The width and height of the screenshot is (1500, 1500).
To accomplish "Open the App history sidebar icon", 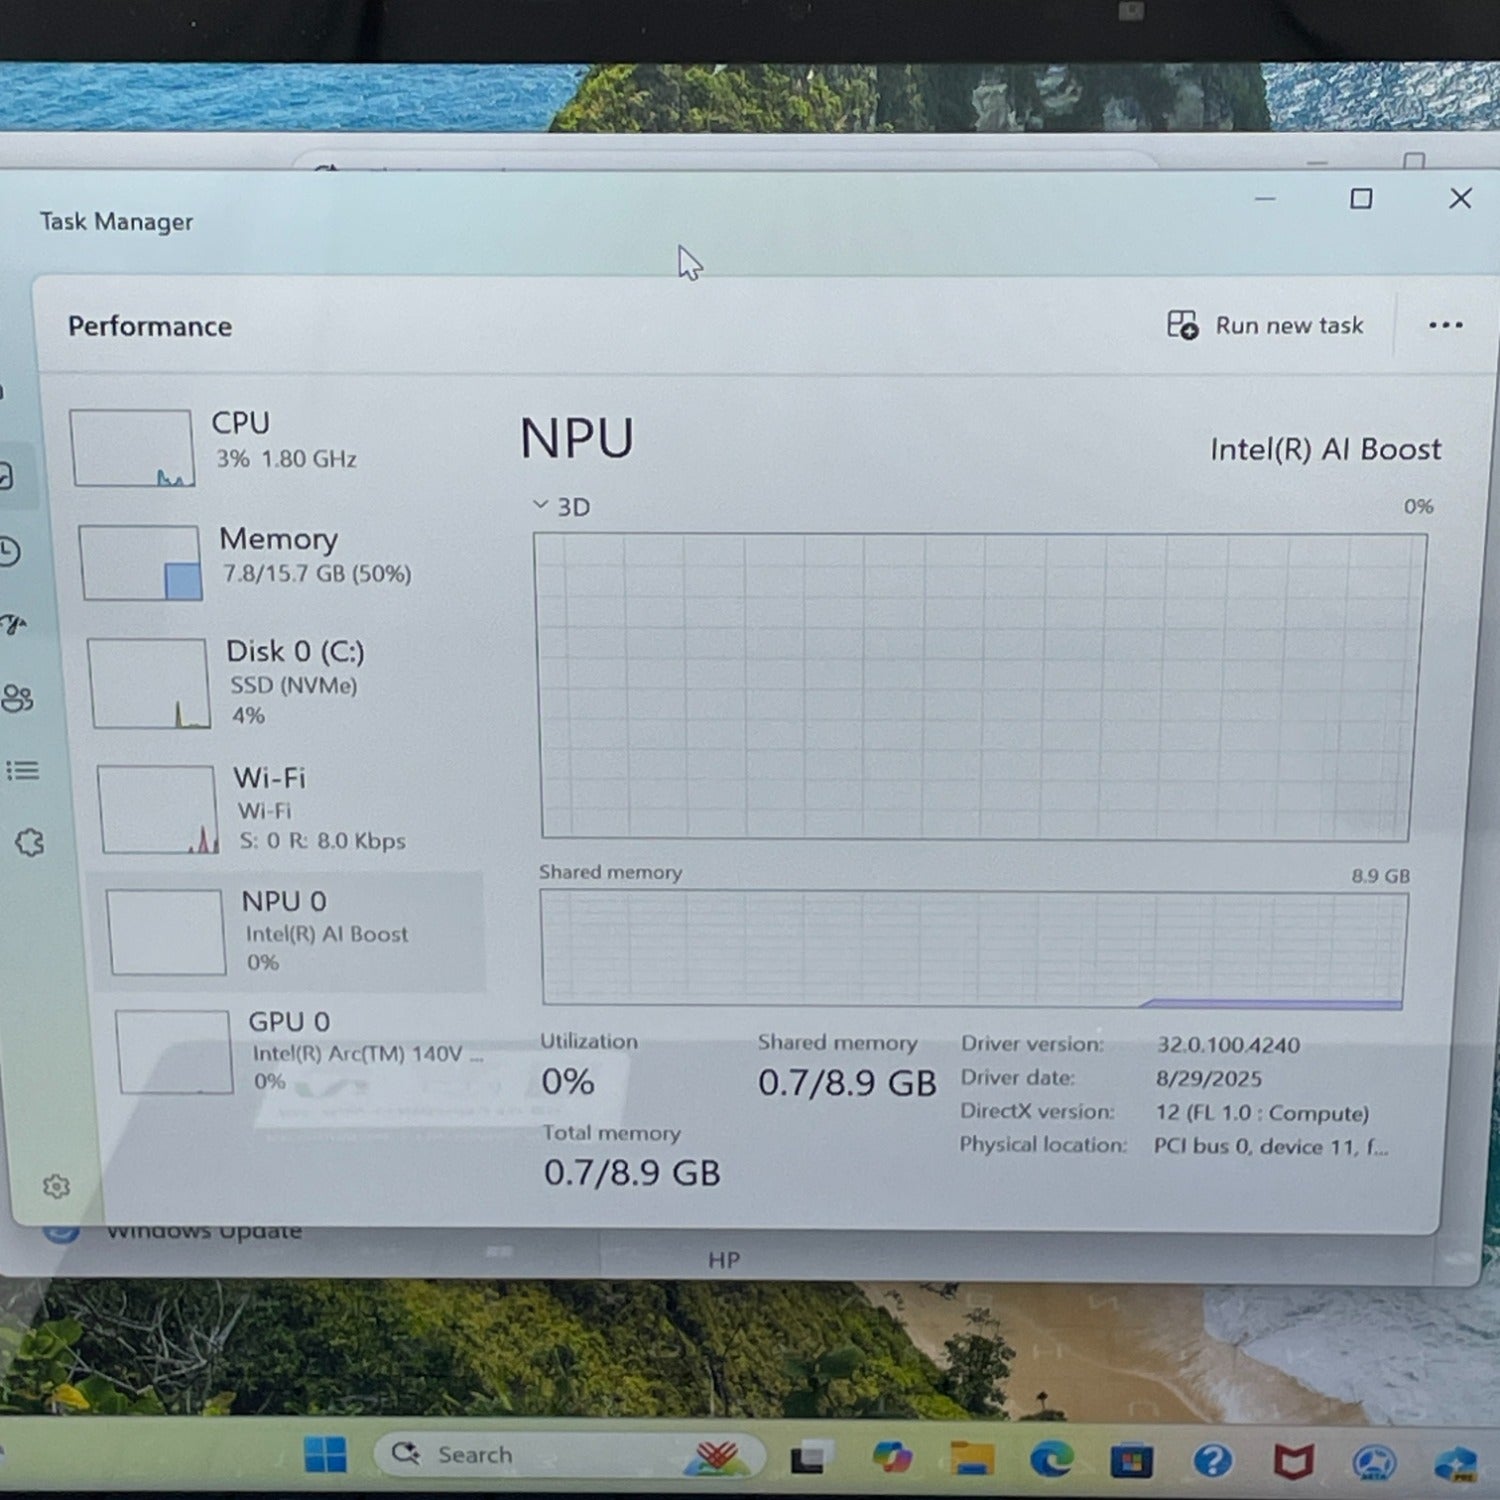I will point(9,551).
